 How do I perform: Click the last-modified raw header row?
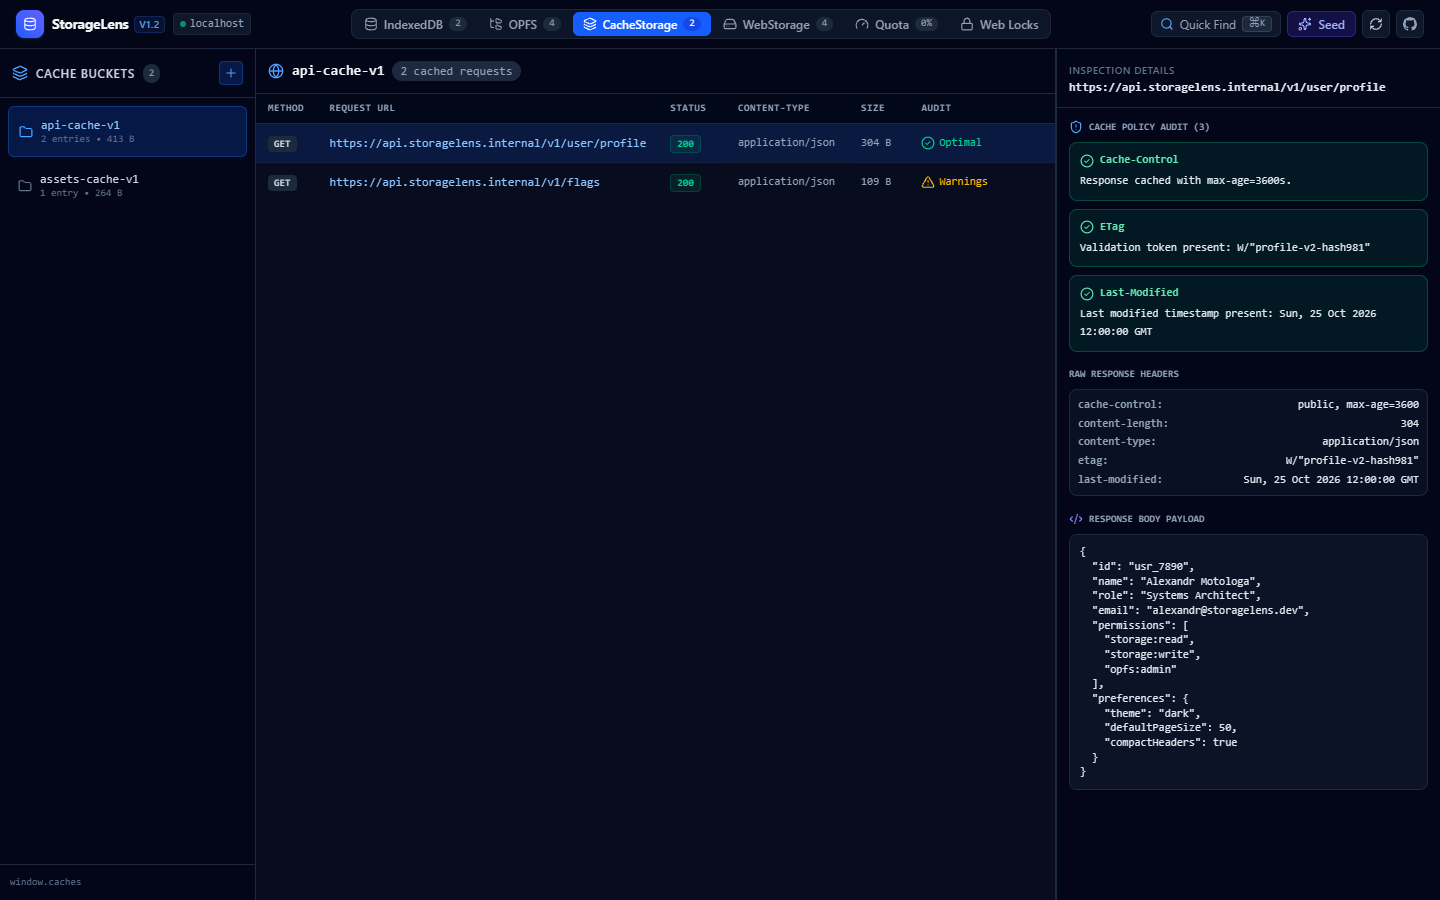click(1248, 480)
